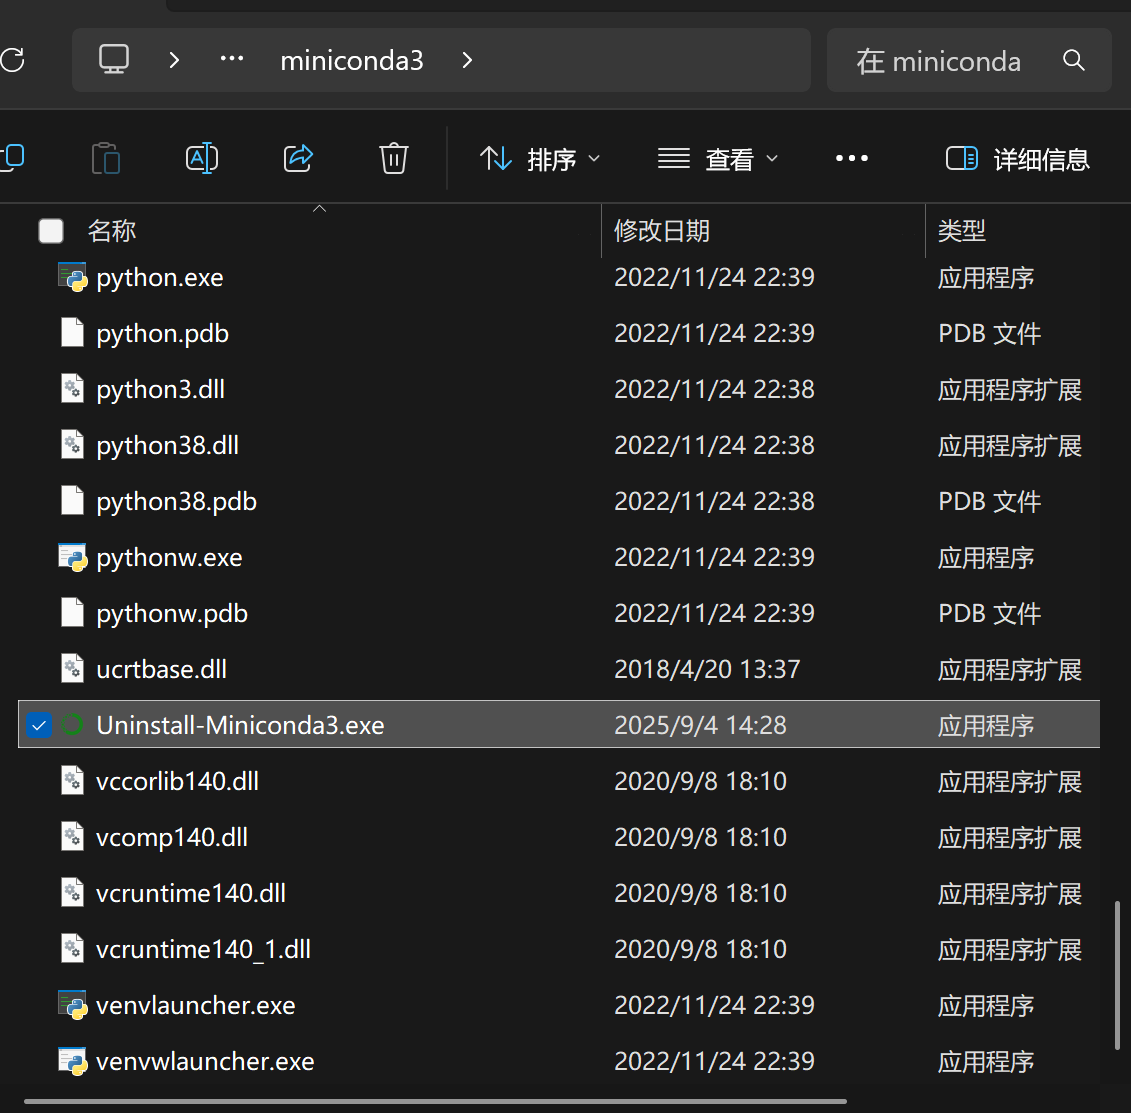Viewport: 1131px width, 1113px height.
Task: Click the ucrtbase.dll file icon
Action: [73, 669]
